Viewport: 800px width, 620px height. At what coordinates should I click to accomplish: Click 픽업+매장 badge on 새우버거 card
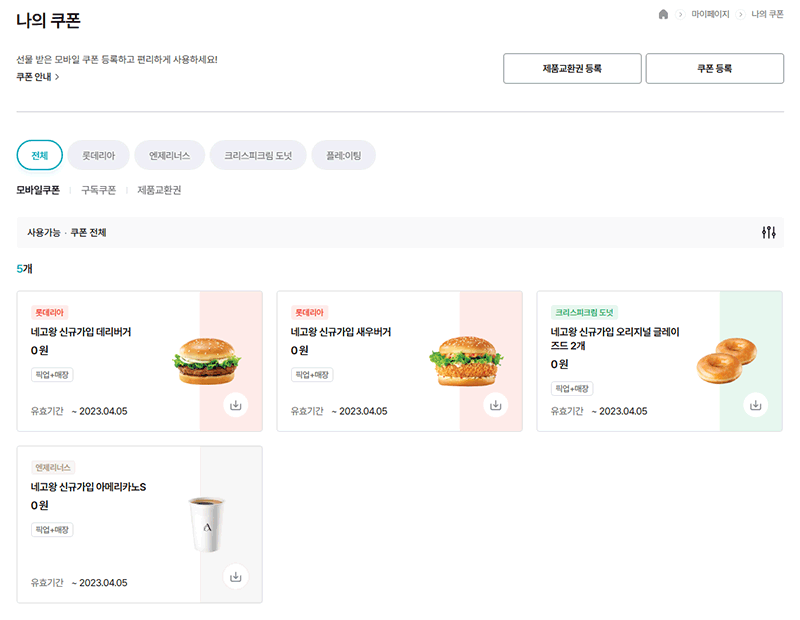[x=312, y=375]
